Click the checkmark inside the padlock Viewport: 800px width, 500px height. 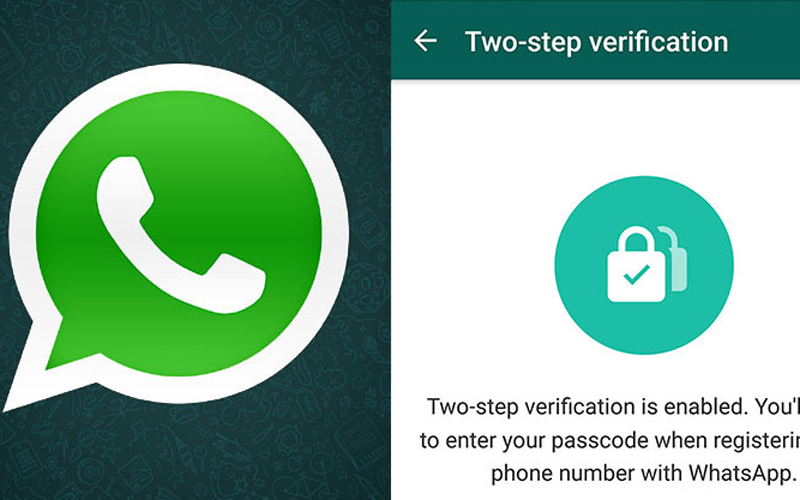click(x=636, y=274)
